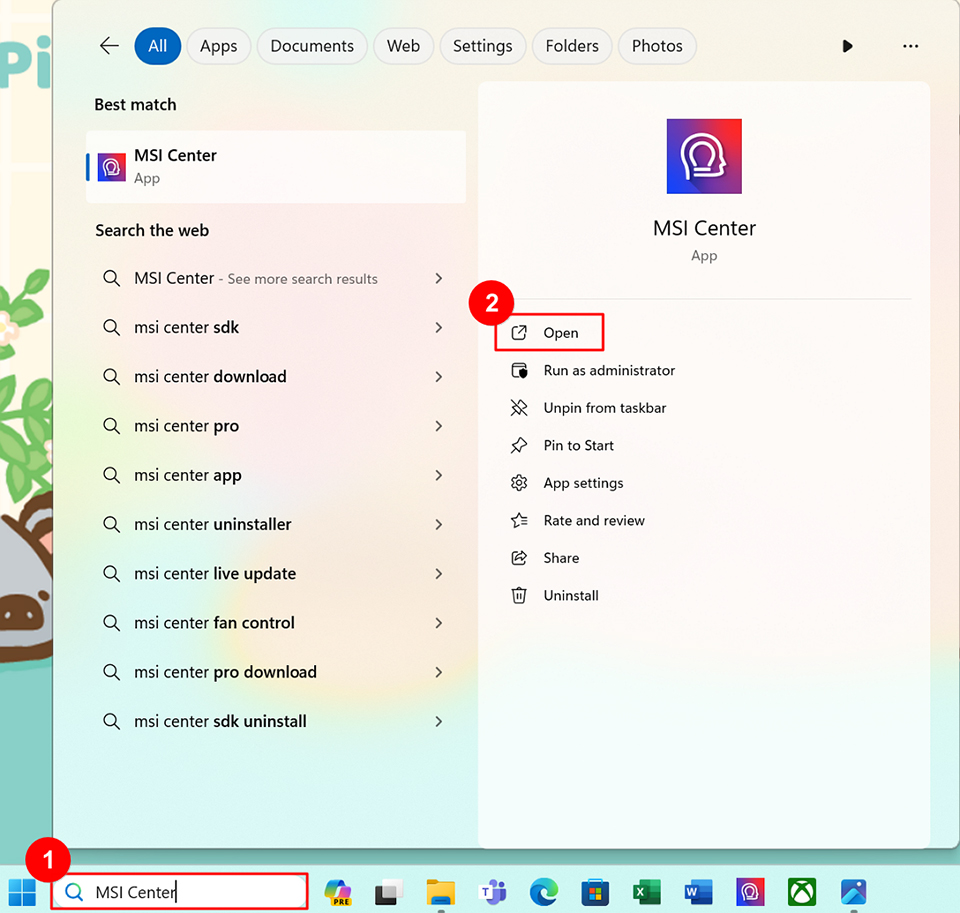Open Copilot preview from the taskbar

(338, 892)
